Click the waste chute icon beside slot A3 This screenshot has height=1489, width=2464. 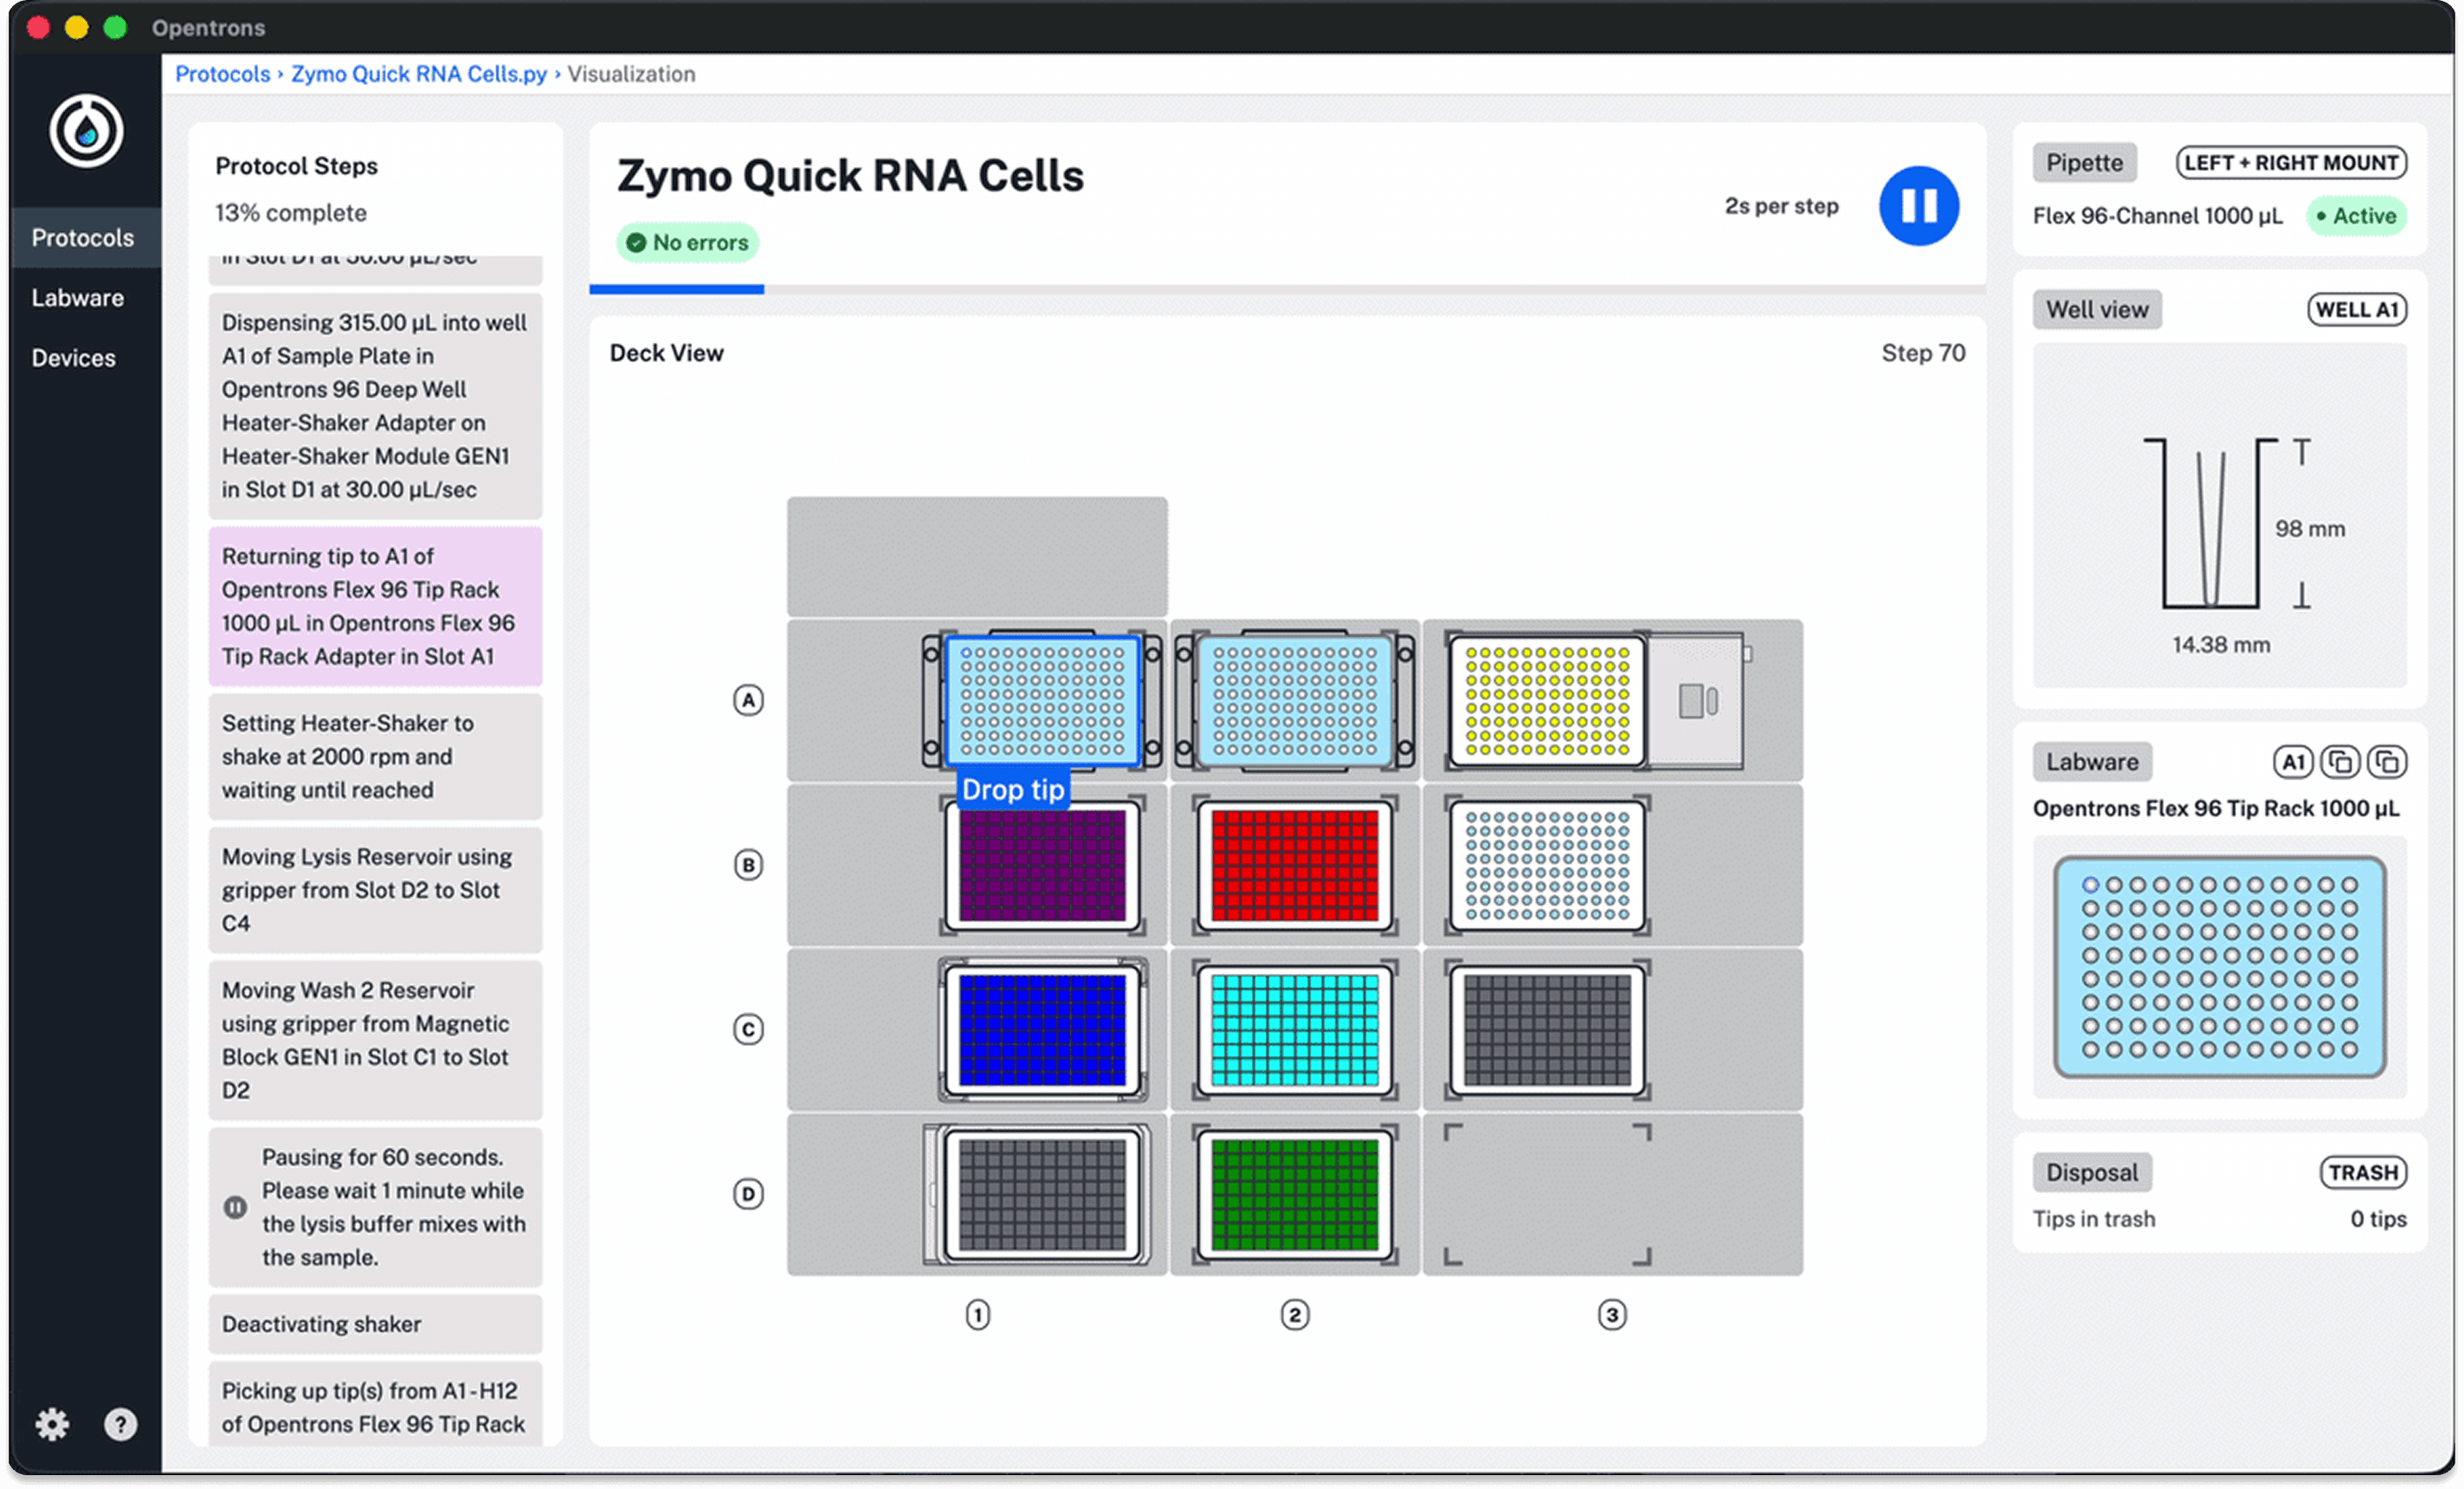(x=1697, y=700)
